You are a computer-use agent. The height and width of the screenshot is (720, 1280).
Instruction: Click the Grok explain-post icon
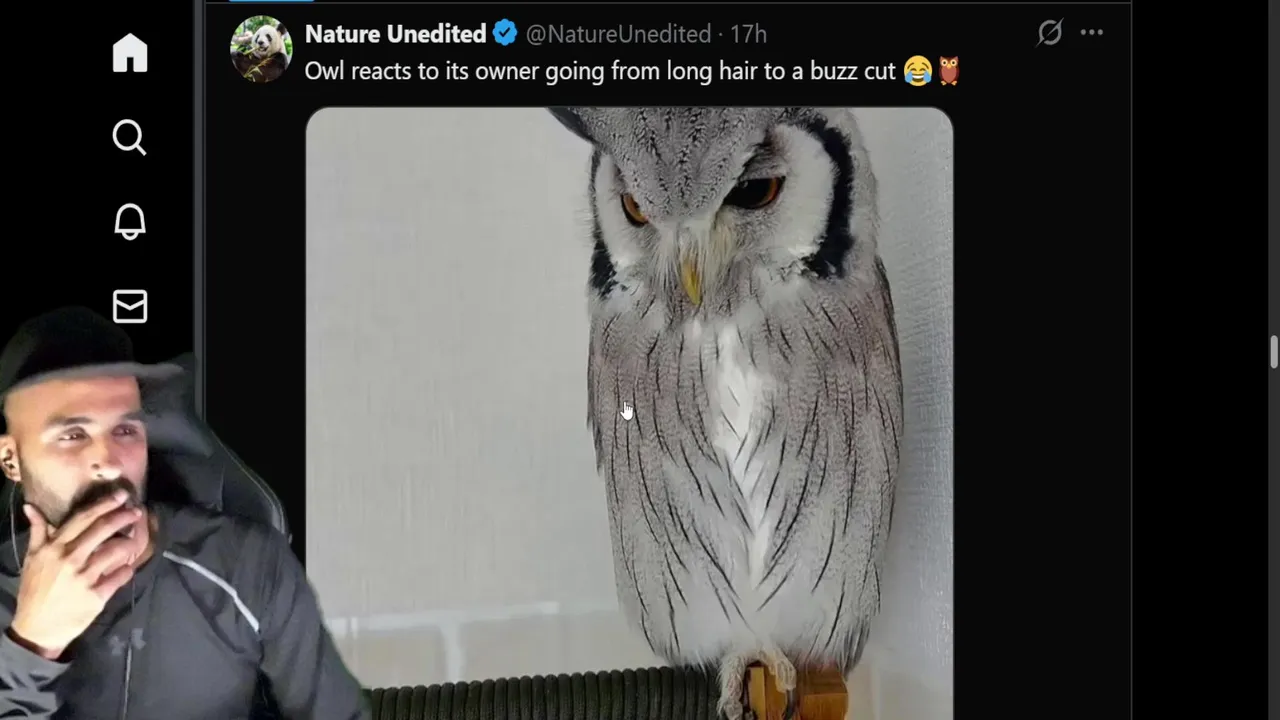1049,33
